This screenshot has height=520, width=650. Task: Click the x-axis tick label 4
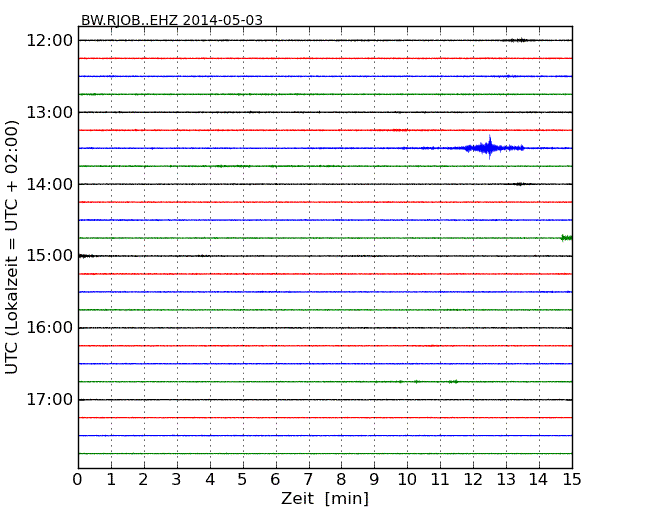coord(210,479)
